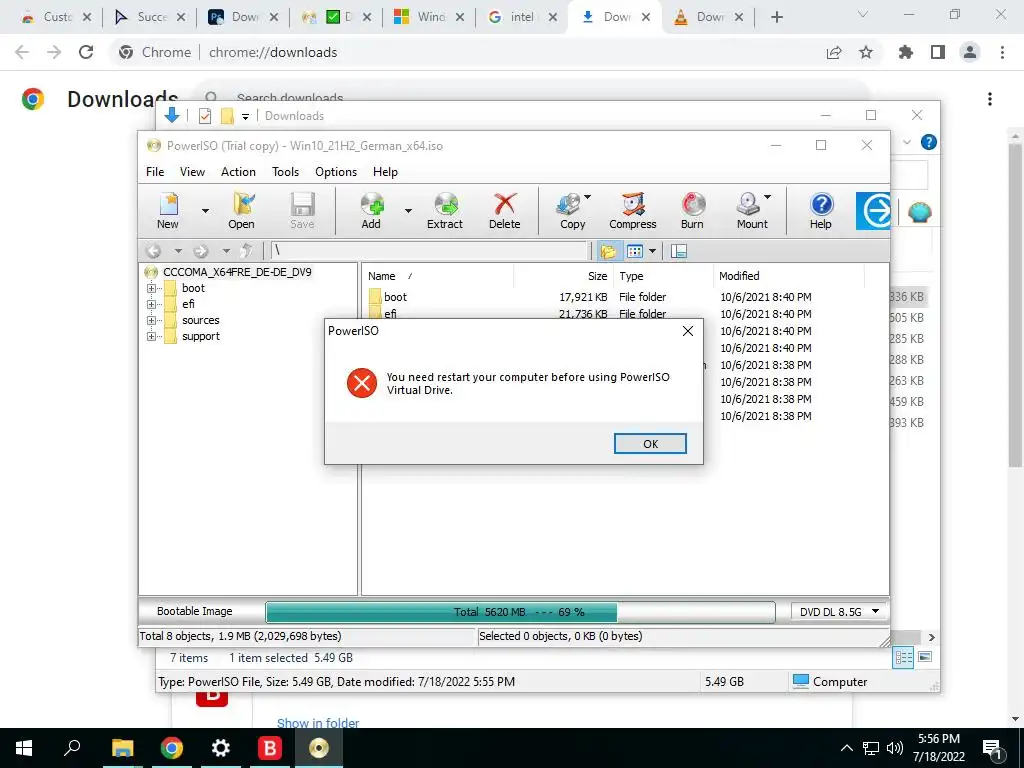Click the Burn toolbar icon
Viewport: 1024px width, 768px height.
click(692, 210)
